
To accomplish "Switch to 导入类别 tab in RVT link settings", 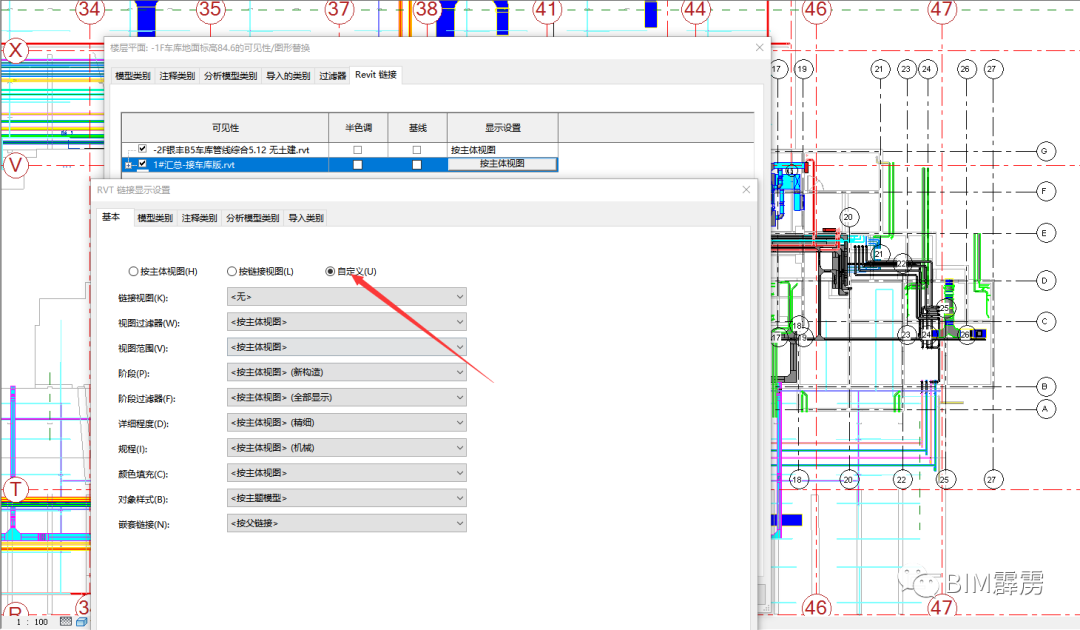I will click(306, 218).
